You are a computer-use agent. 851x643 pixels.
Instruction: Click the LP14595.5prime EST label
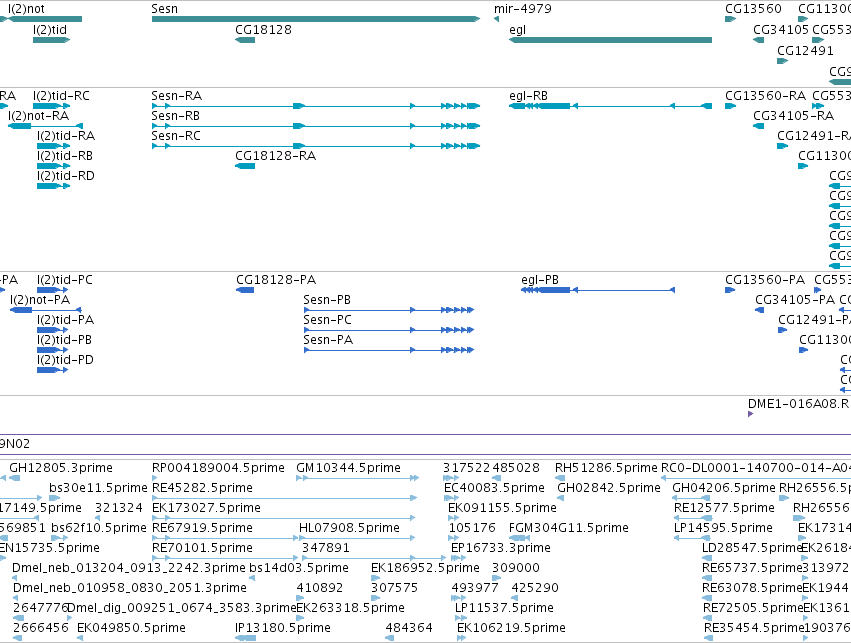tap(723, 528)
